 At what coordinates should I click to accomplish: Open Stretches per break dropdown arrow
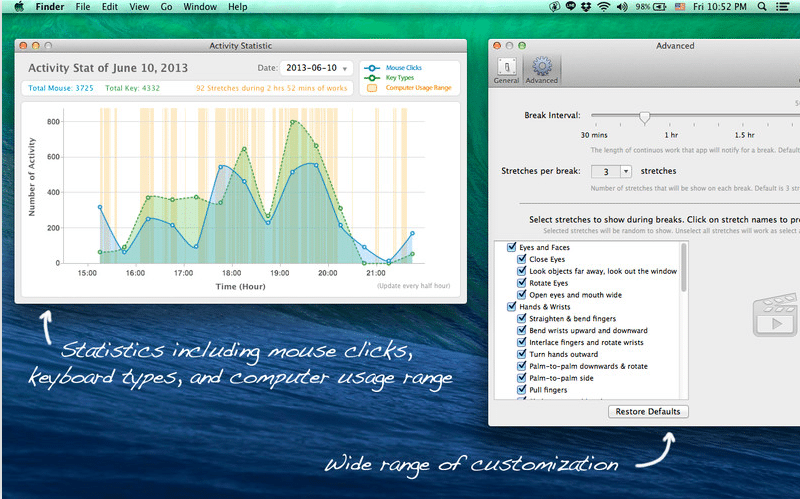(626, 171)
